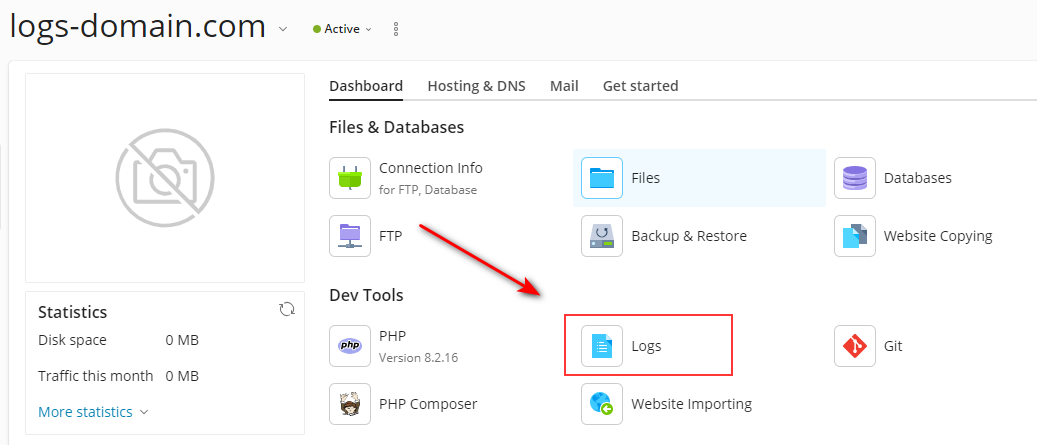Switch to the Mail tab

tap(564, 86)
